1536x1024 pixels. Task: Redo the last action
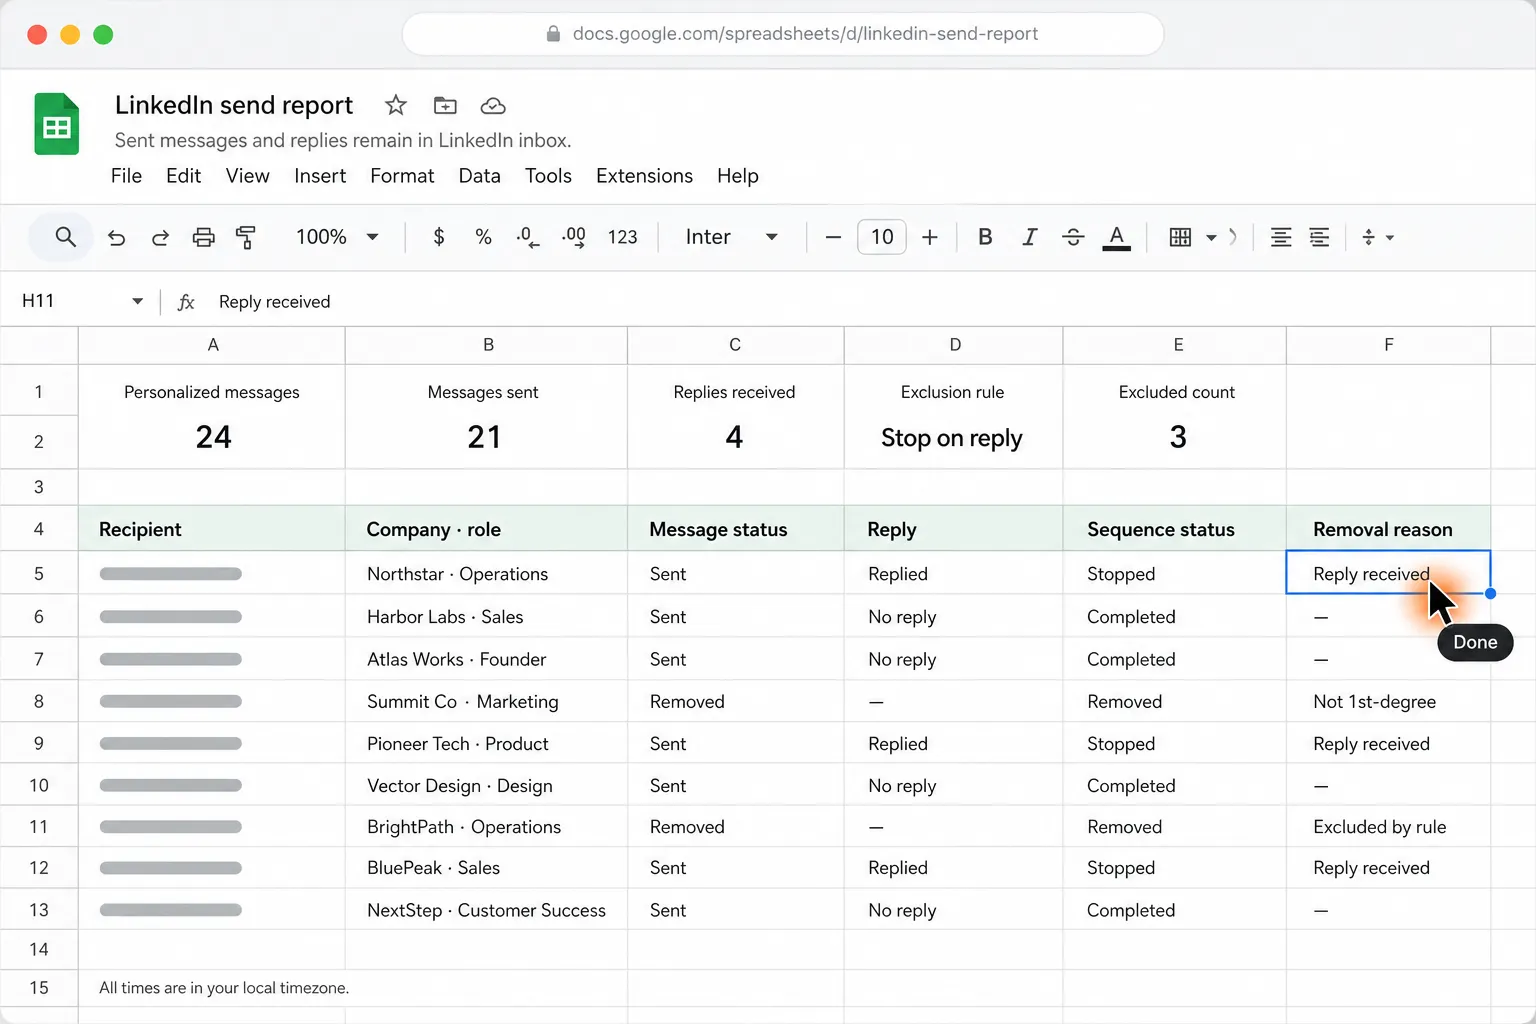pos(160,237)
